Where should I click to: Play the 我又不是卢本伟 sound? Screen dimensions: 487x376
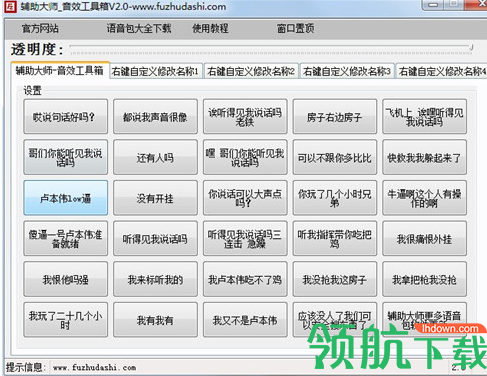[245, 320]
